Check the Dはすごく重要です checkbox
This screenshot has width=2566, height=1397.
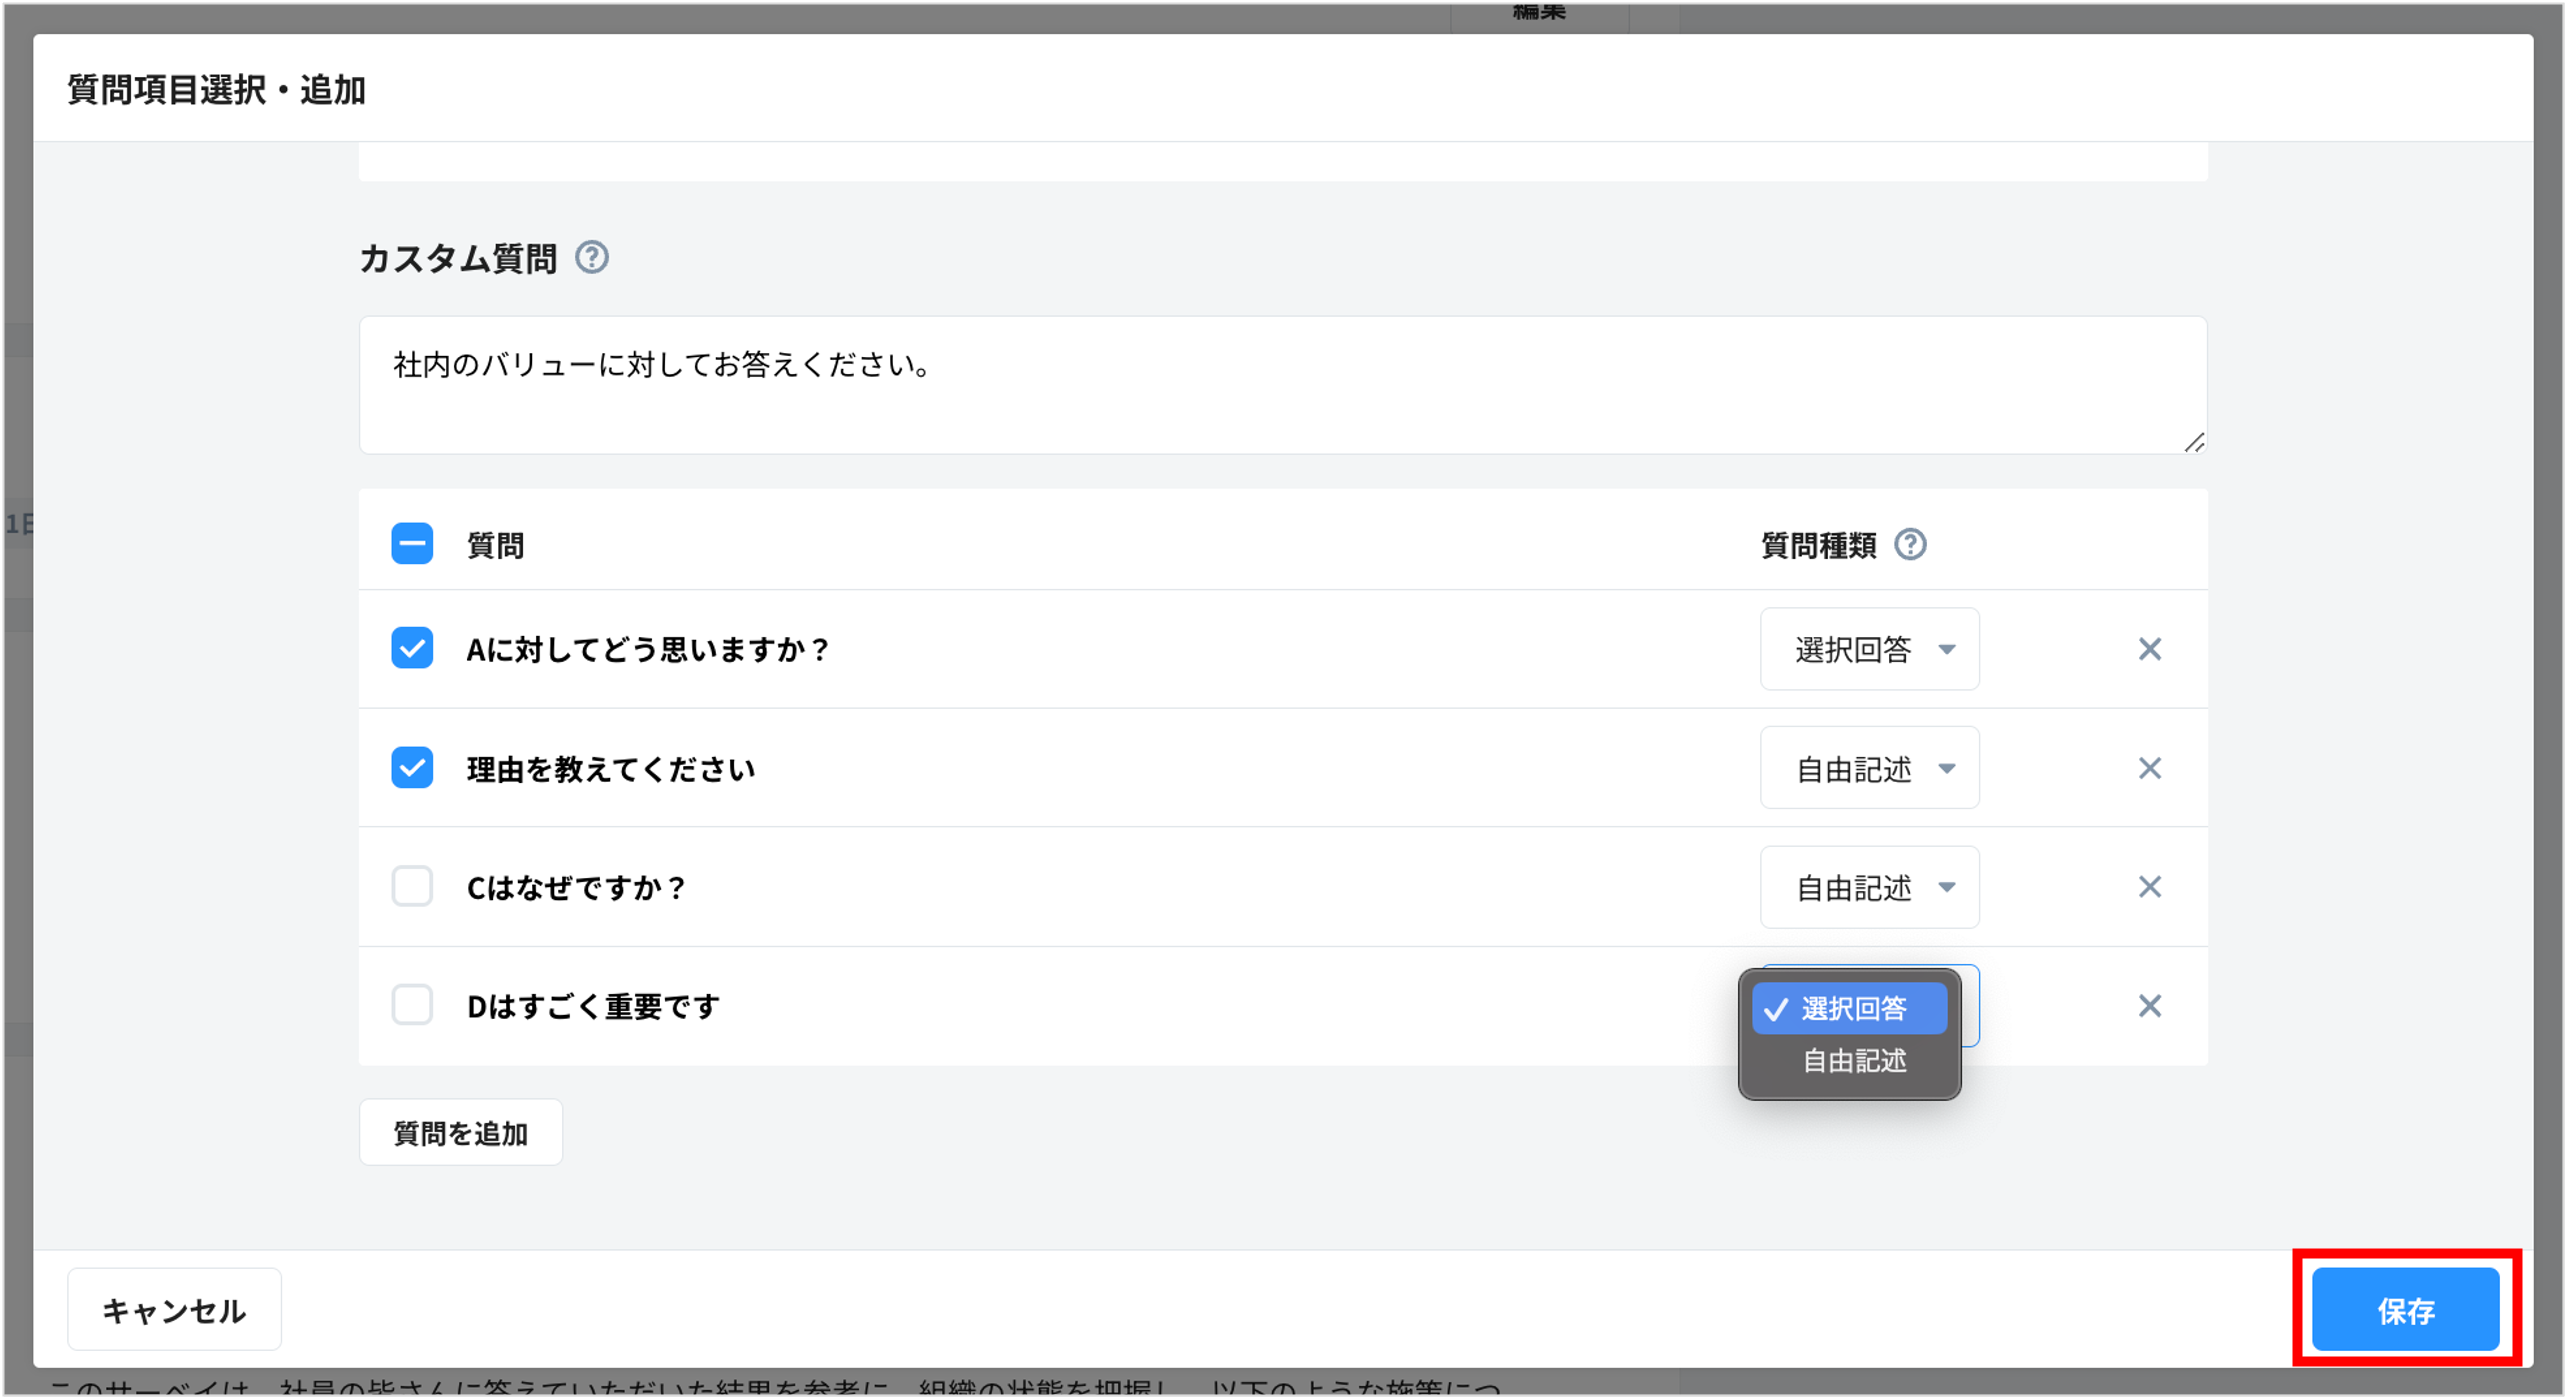pos(412,1006)
